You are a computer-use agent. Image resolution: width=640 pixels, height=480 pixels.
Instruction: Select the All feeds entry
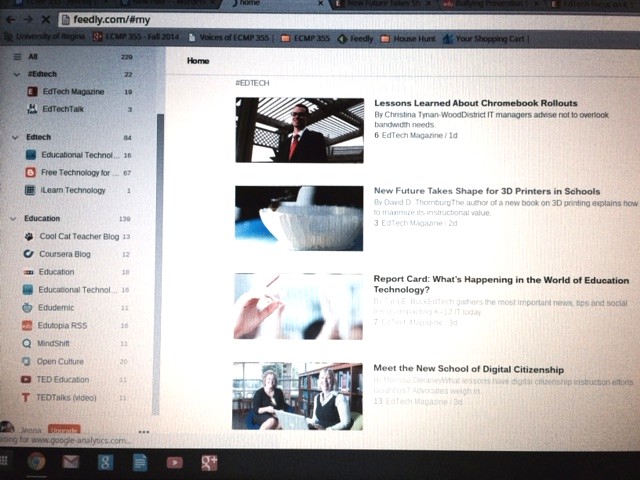point(33,57)
